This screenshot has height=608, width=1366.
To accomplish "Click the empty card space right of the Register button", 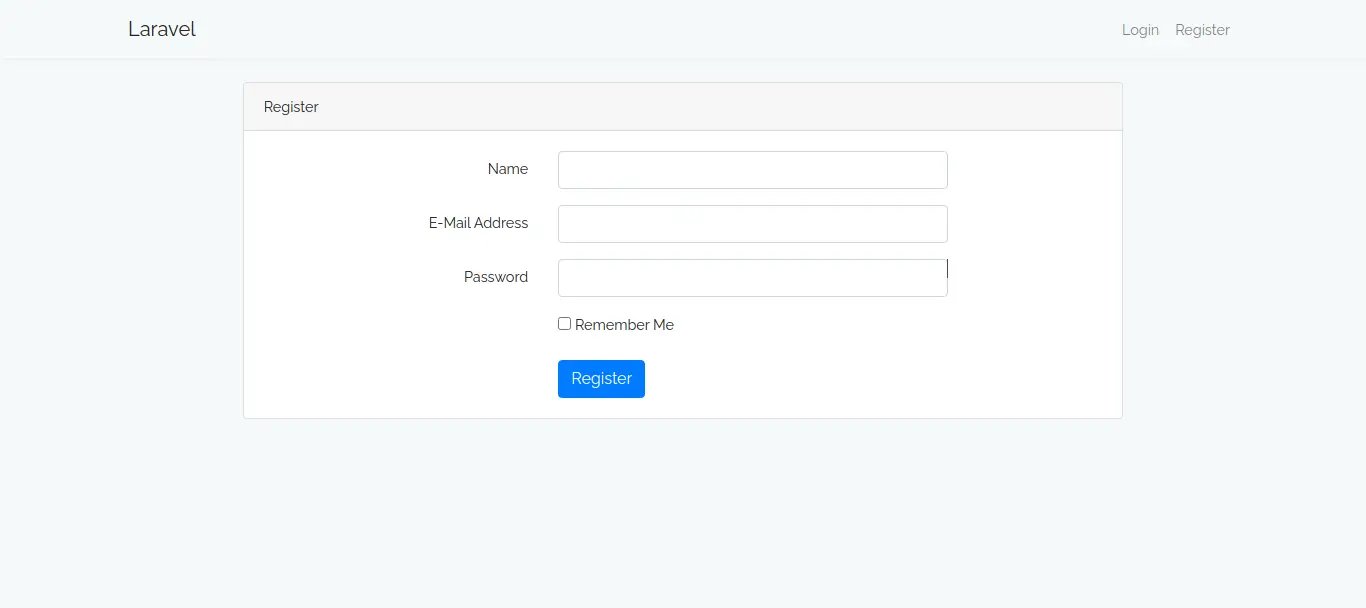I will click(880, 379).
